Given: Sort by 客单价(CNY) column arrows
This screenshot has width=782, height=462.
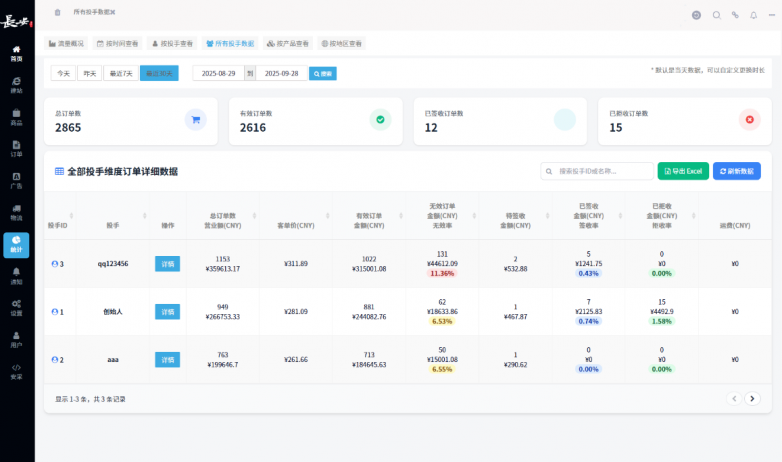Looking at the screenshot, I should click(328, 216).
